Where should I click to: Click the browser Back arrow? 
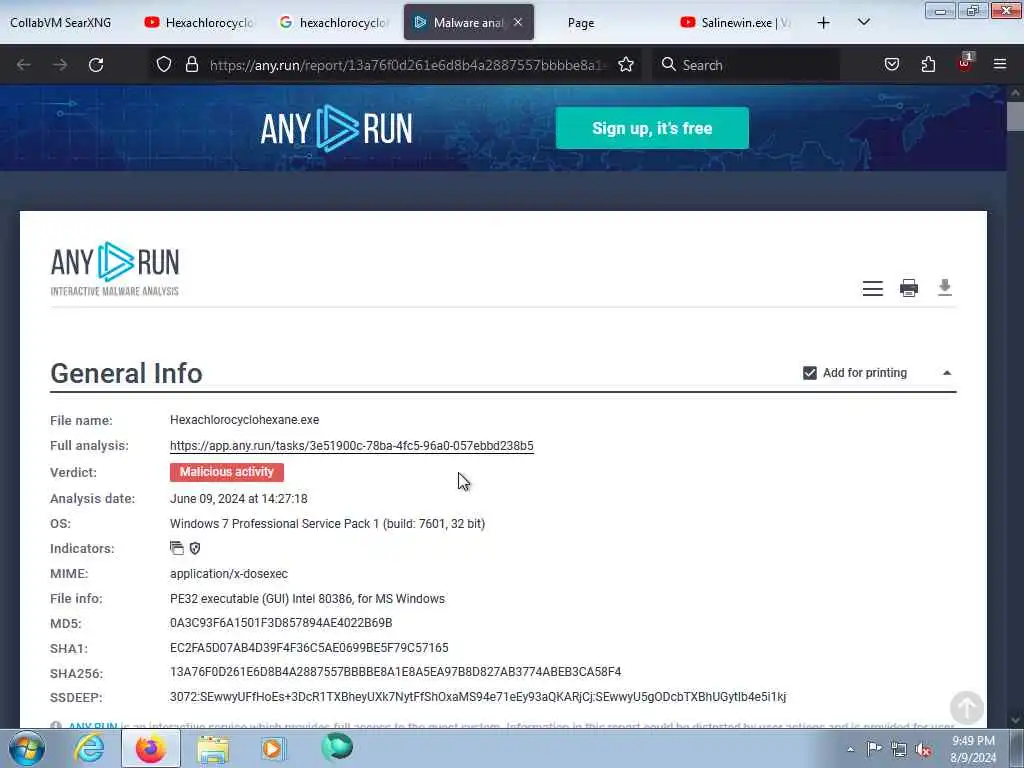(x=24, y=65)
